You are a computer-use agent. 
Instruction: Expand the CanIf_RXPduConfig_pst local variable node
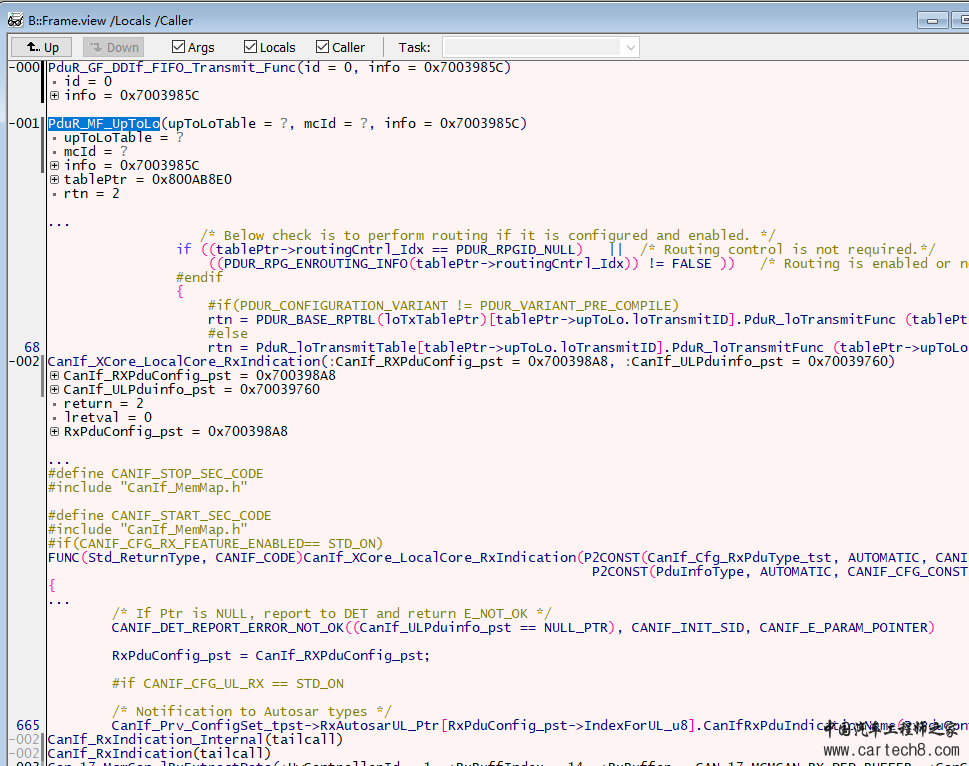[54, 376]
